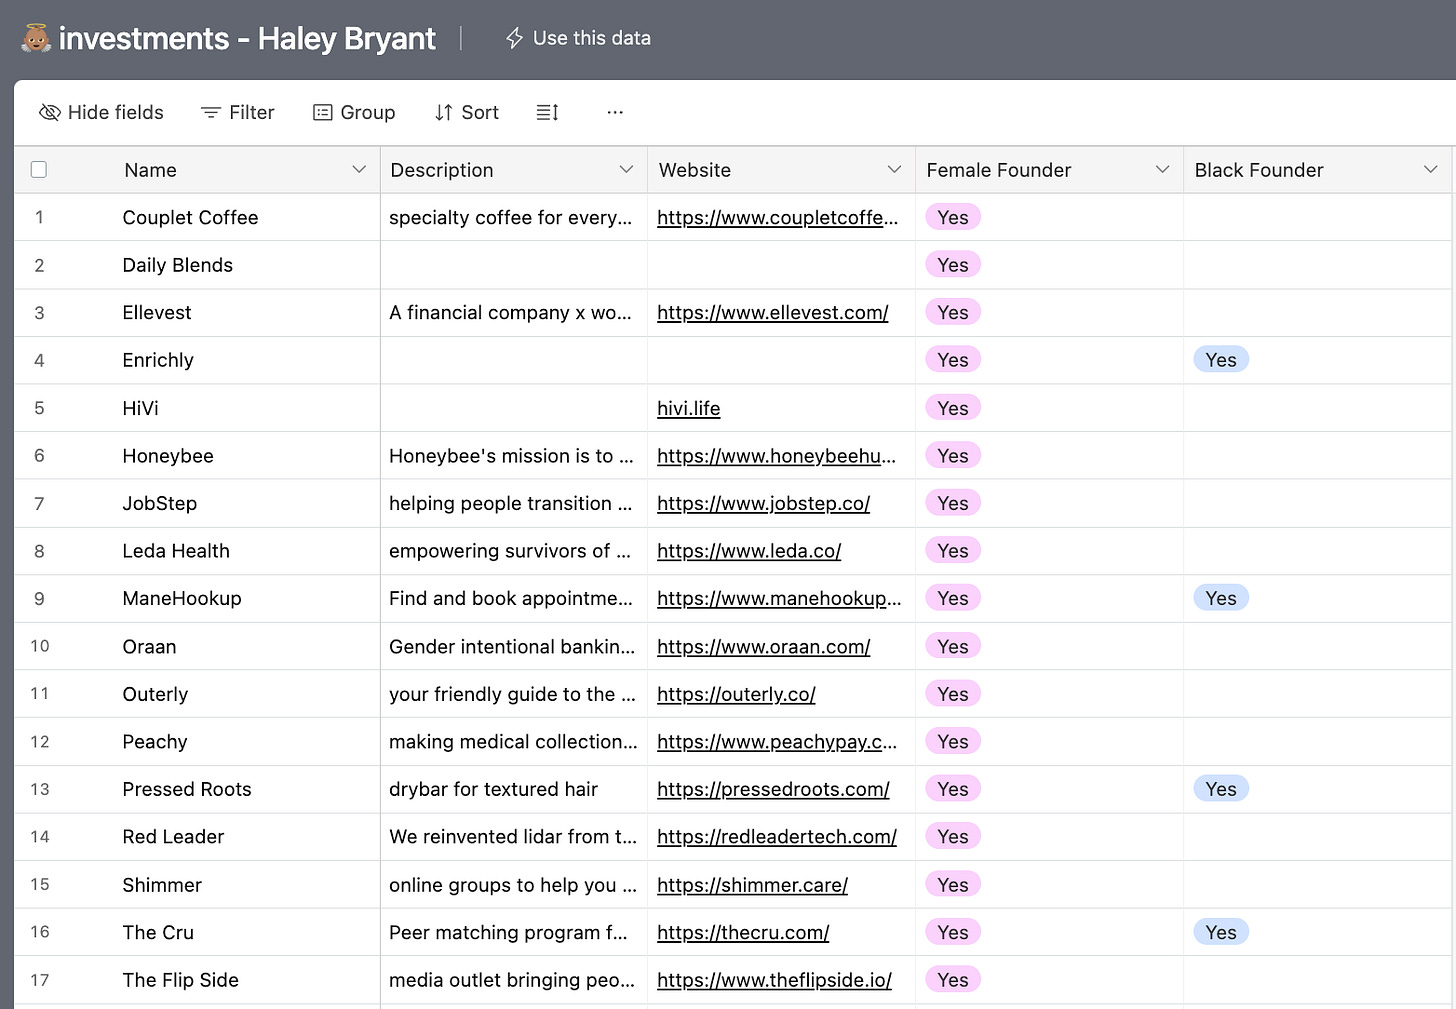Select the The Cru name cell
The height and width of the screenshot is (1009, 1456).
tap(247, 932)
